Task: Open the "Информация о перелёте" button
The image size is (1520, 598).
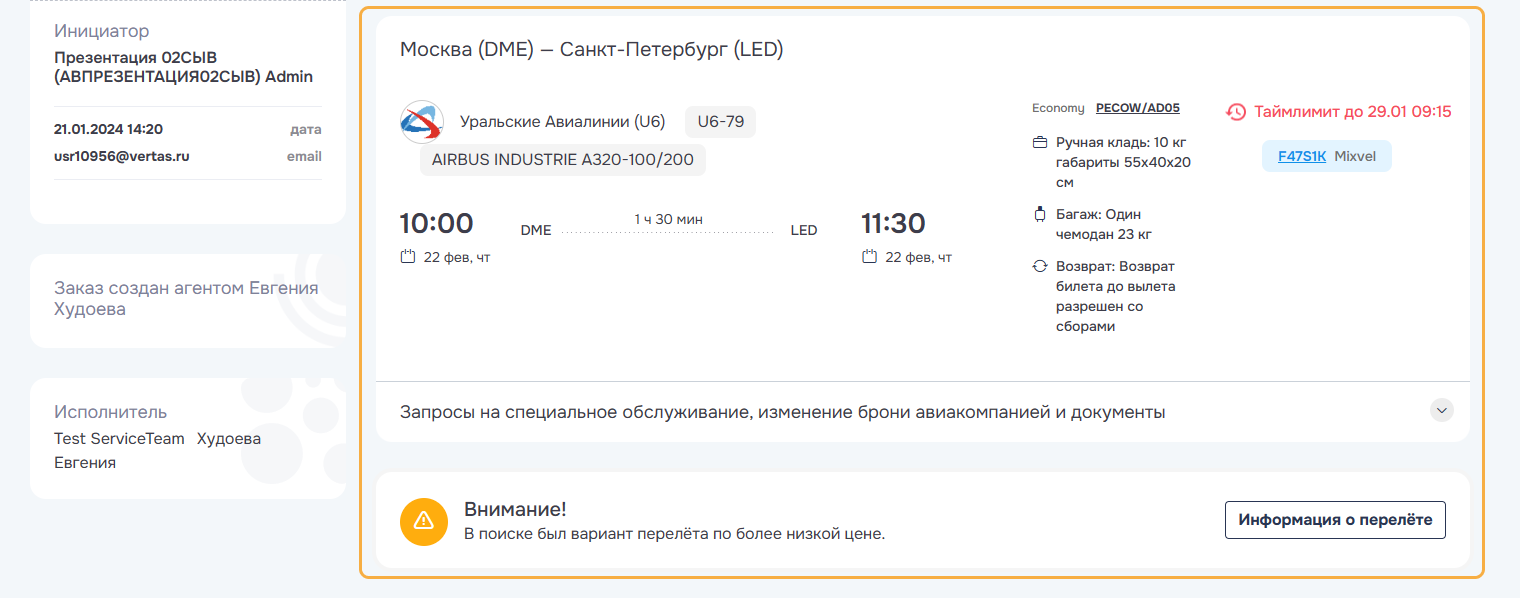Action: 1334,520
